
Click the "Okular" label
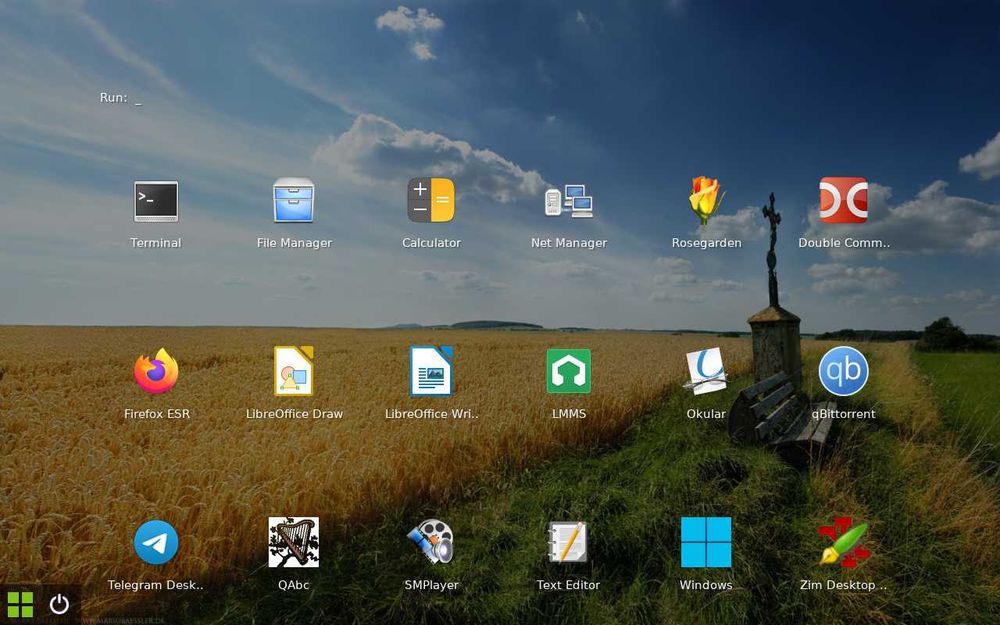706,414
